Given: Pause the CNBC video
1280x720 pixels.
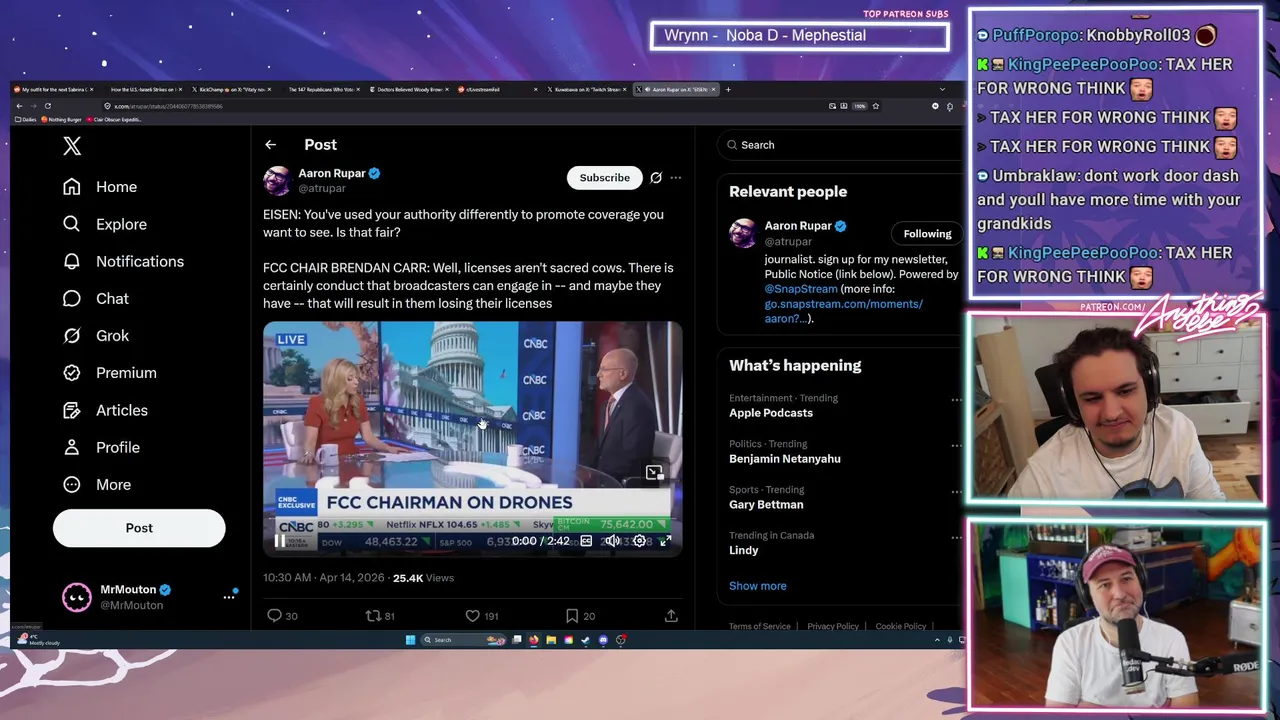Looking at the screenshot, I should (x=280, y=541).
